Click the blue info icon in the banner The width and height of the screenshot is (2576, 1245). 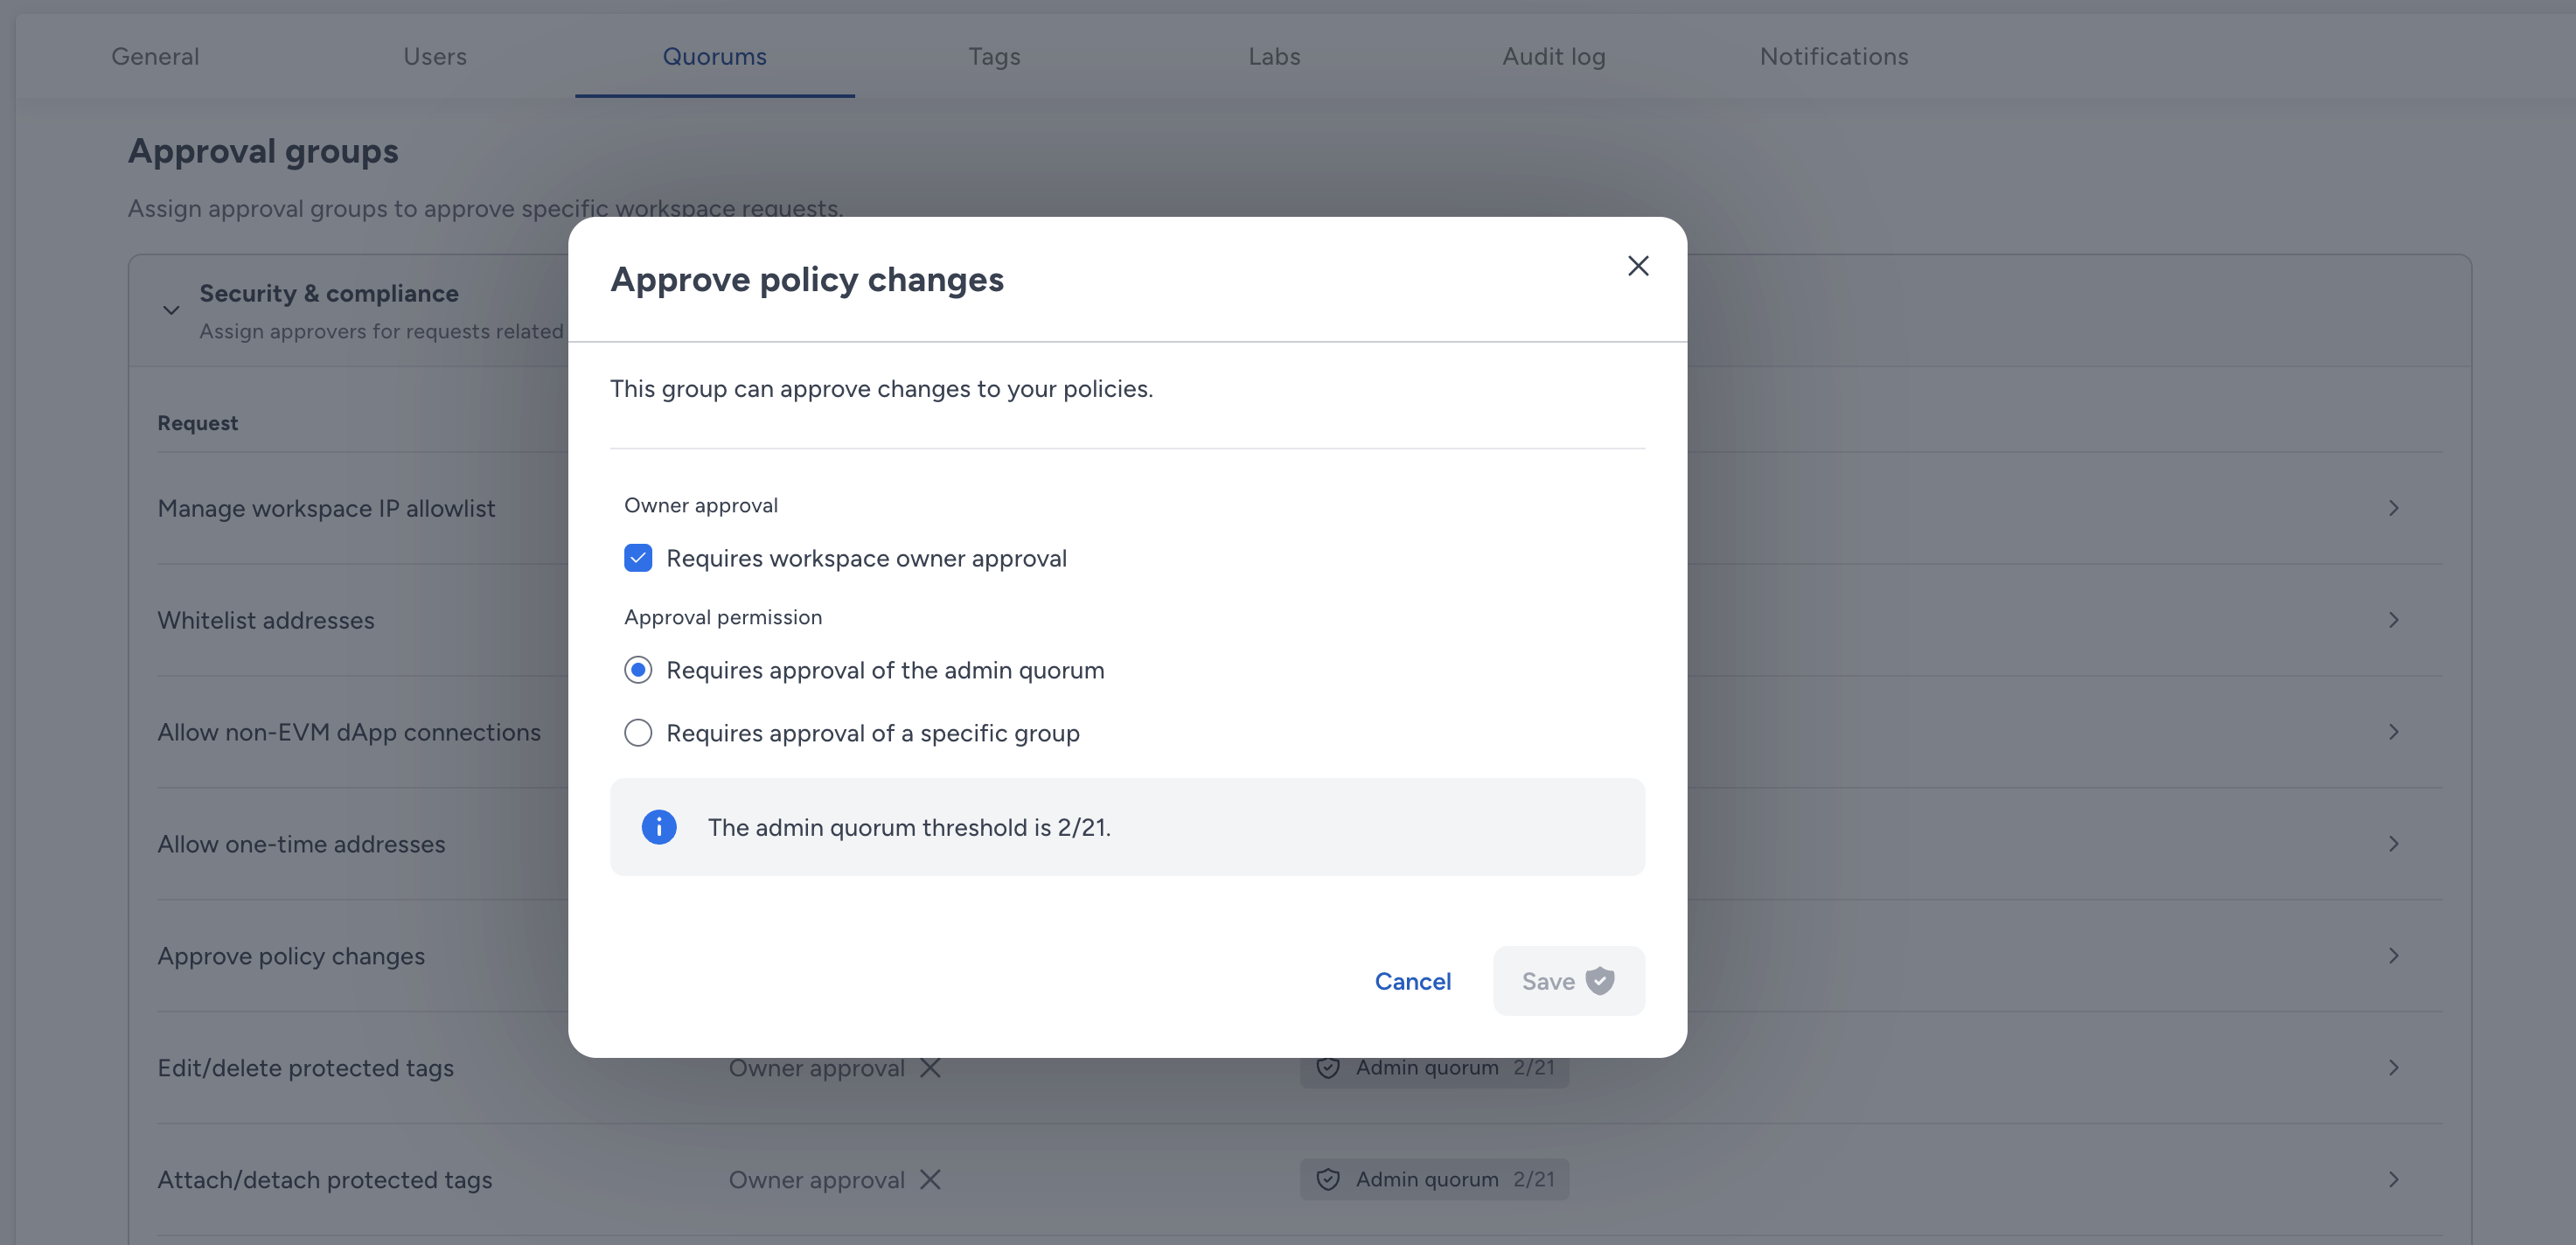pyautogui.click(x=659, y=827)
